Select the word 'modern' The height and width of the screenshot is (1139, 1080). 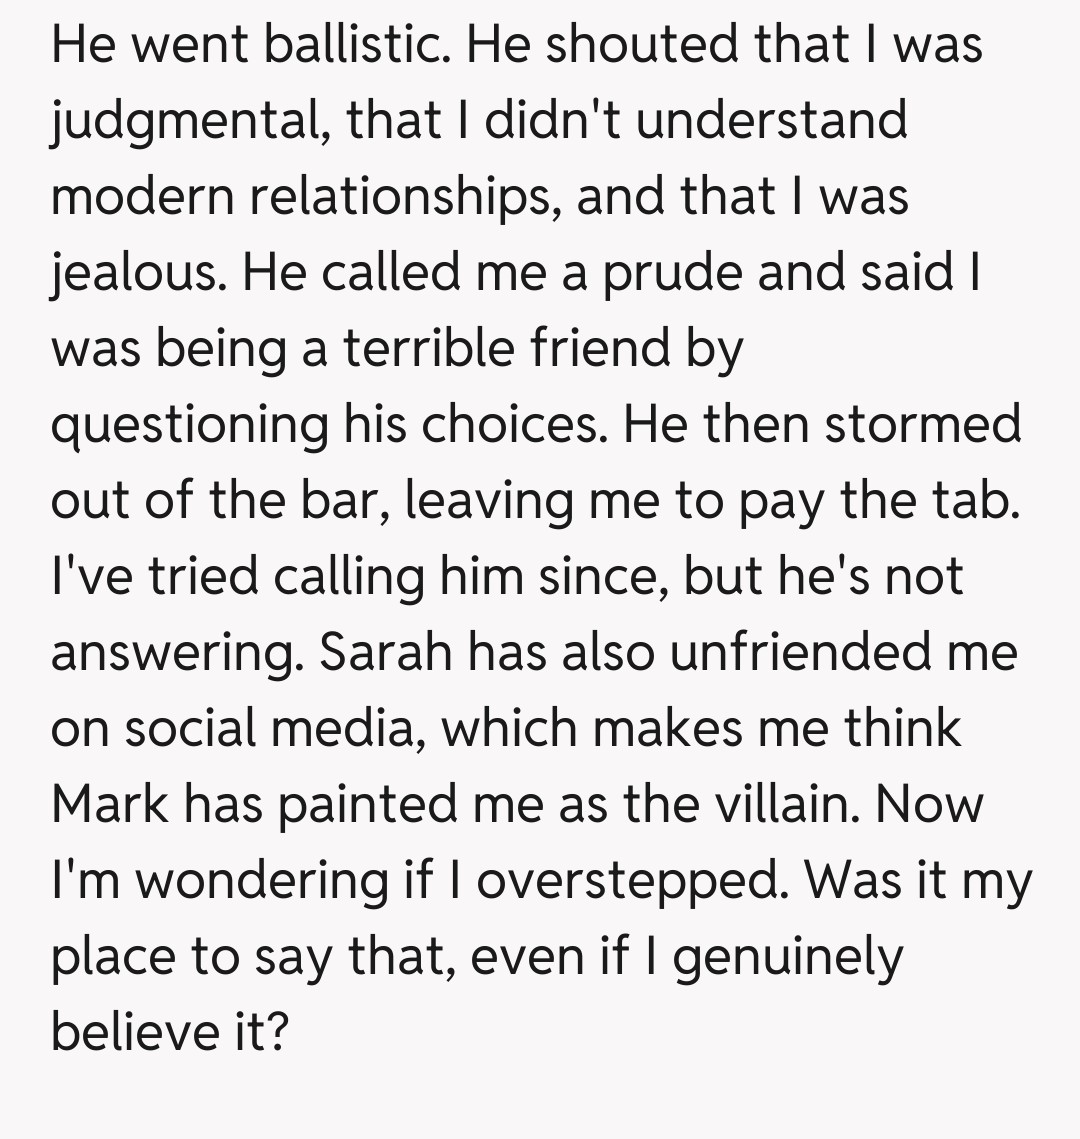[x=141, y=196]
